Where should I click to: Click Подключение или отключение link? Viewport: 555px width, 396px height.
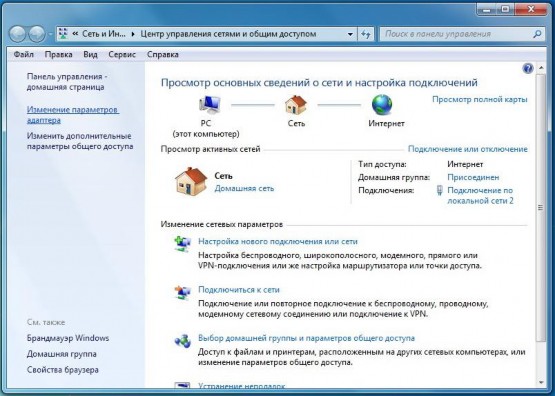[468, 149]
